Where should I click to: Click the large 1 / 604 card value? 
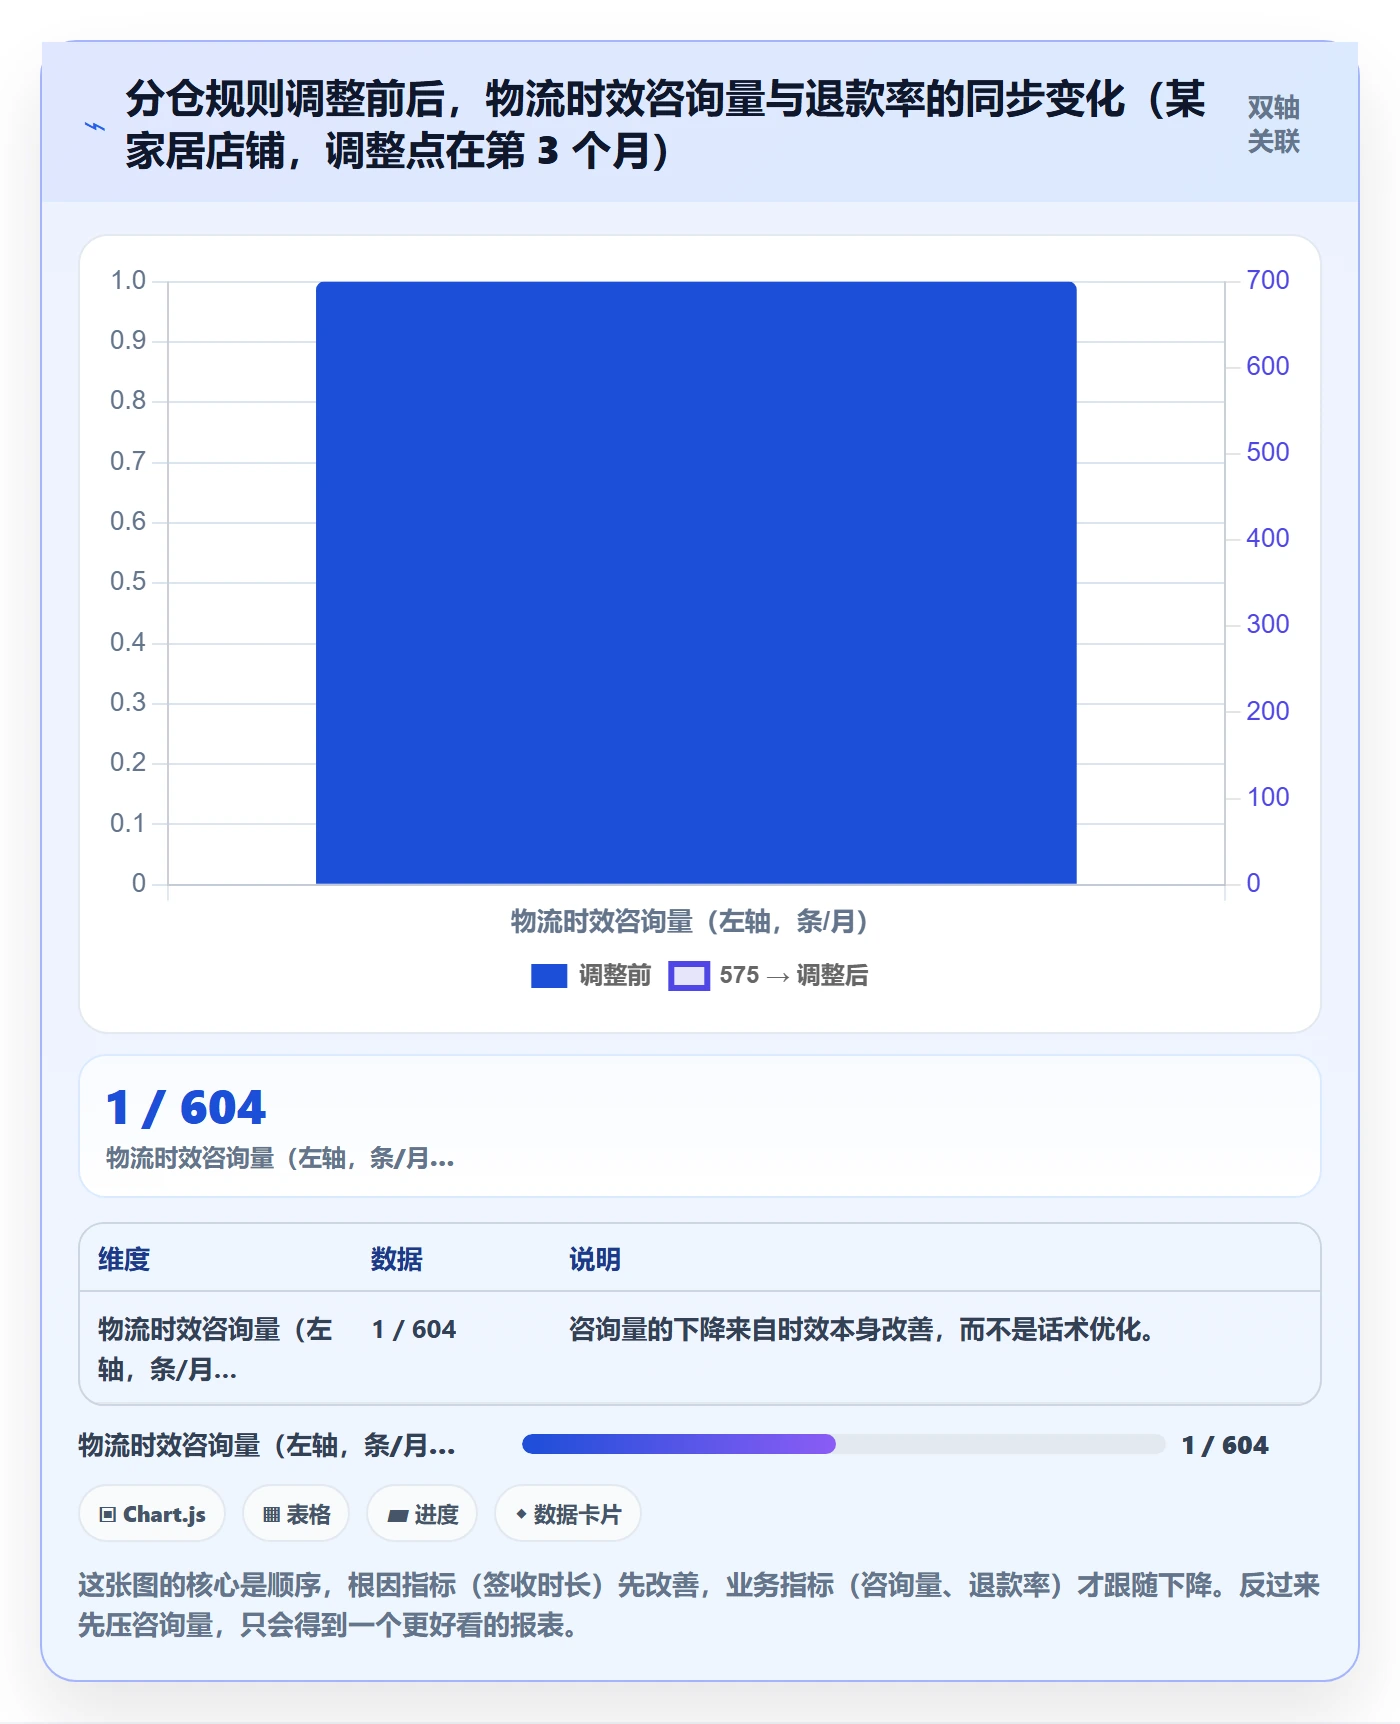pyautogui.click(x=187, y=1108)
